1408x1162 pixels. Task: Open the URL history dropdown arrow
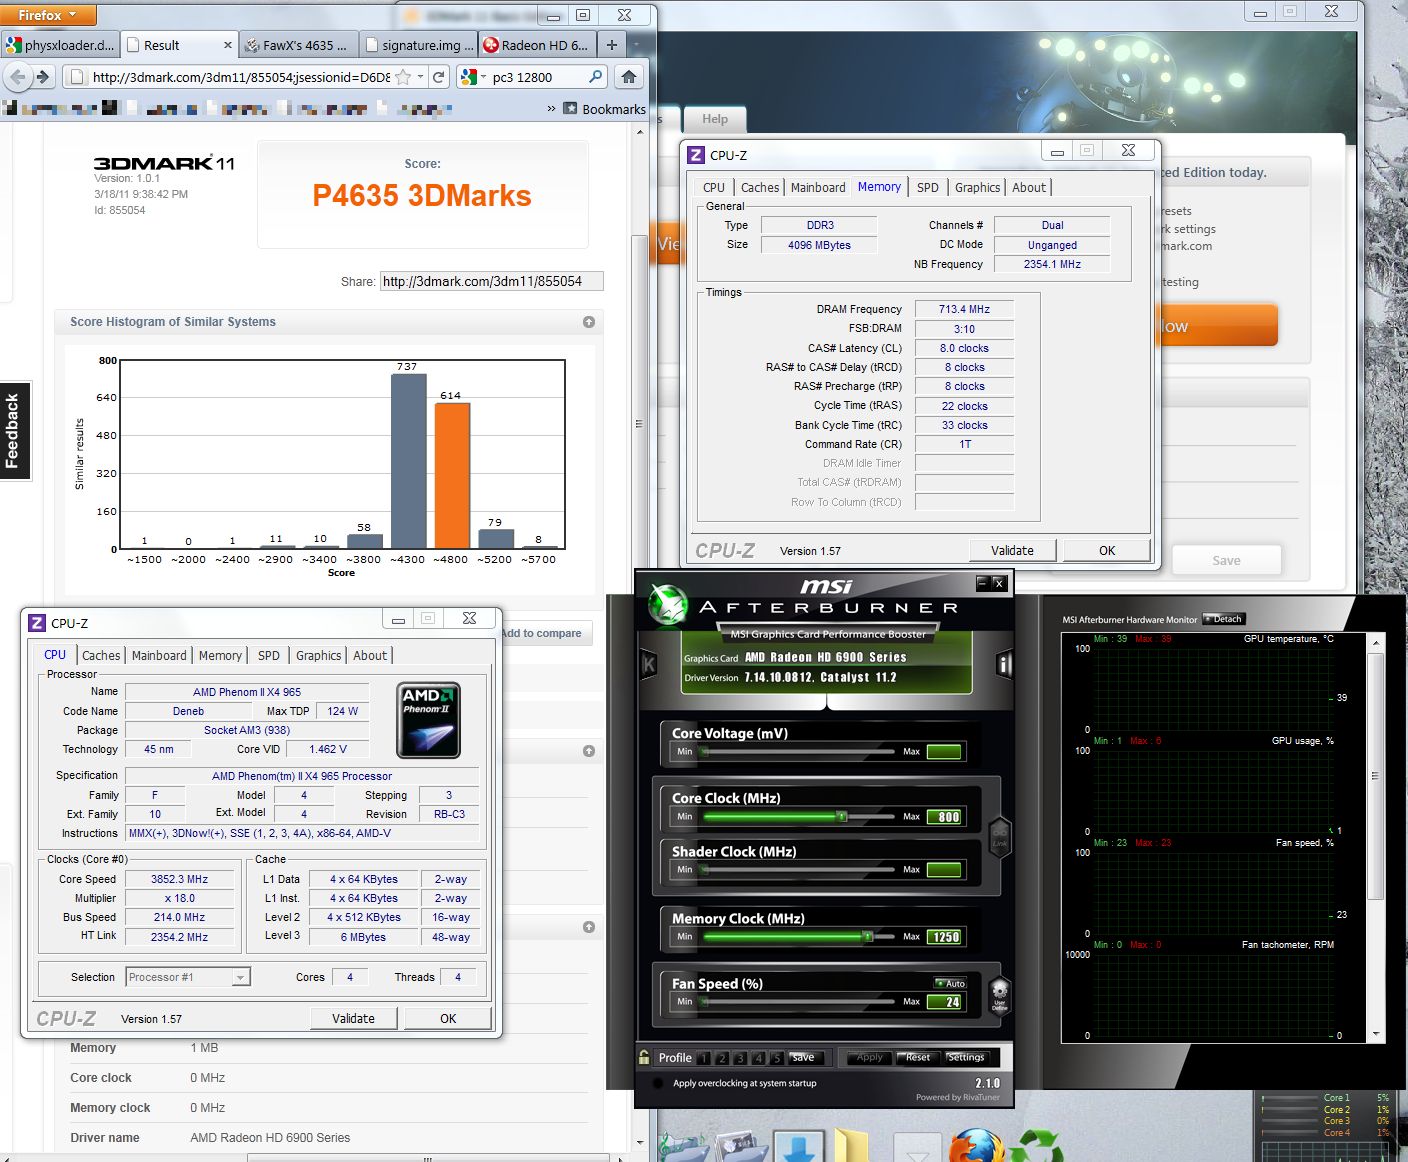(421, 77)
